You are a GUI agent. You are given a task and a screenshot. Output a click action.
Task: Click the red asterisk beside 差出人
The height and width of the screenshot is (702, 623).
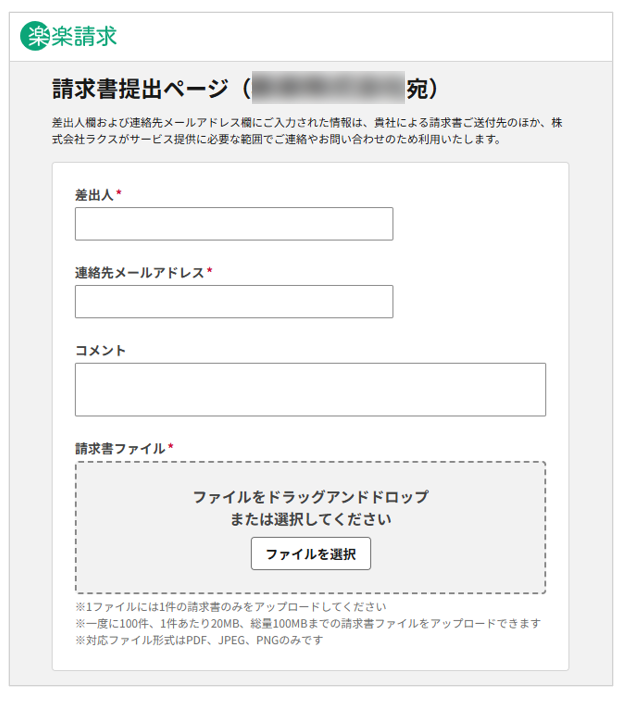tap(119, 194)
